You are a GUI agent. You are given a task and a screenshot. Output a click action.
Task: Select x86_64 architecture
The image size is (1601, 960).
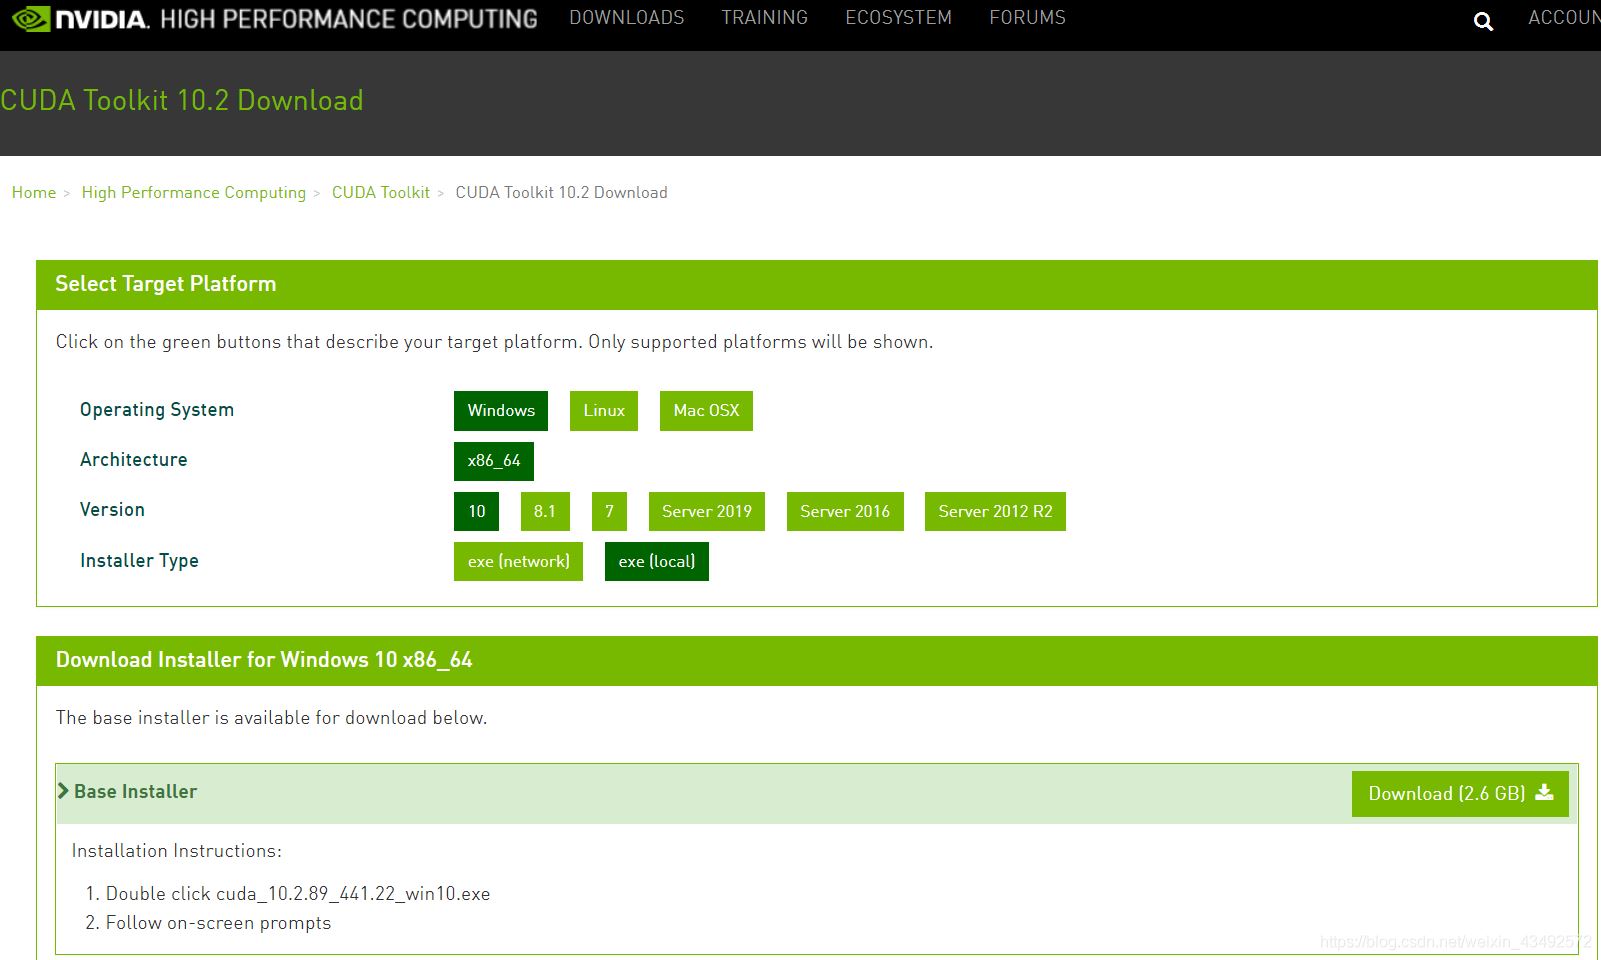coord(493,461)
